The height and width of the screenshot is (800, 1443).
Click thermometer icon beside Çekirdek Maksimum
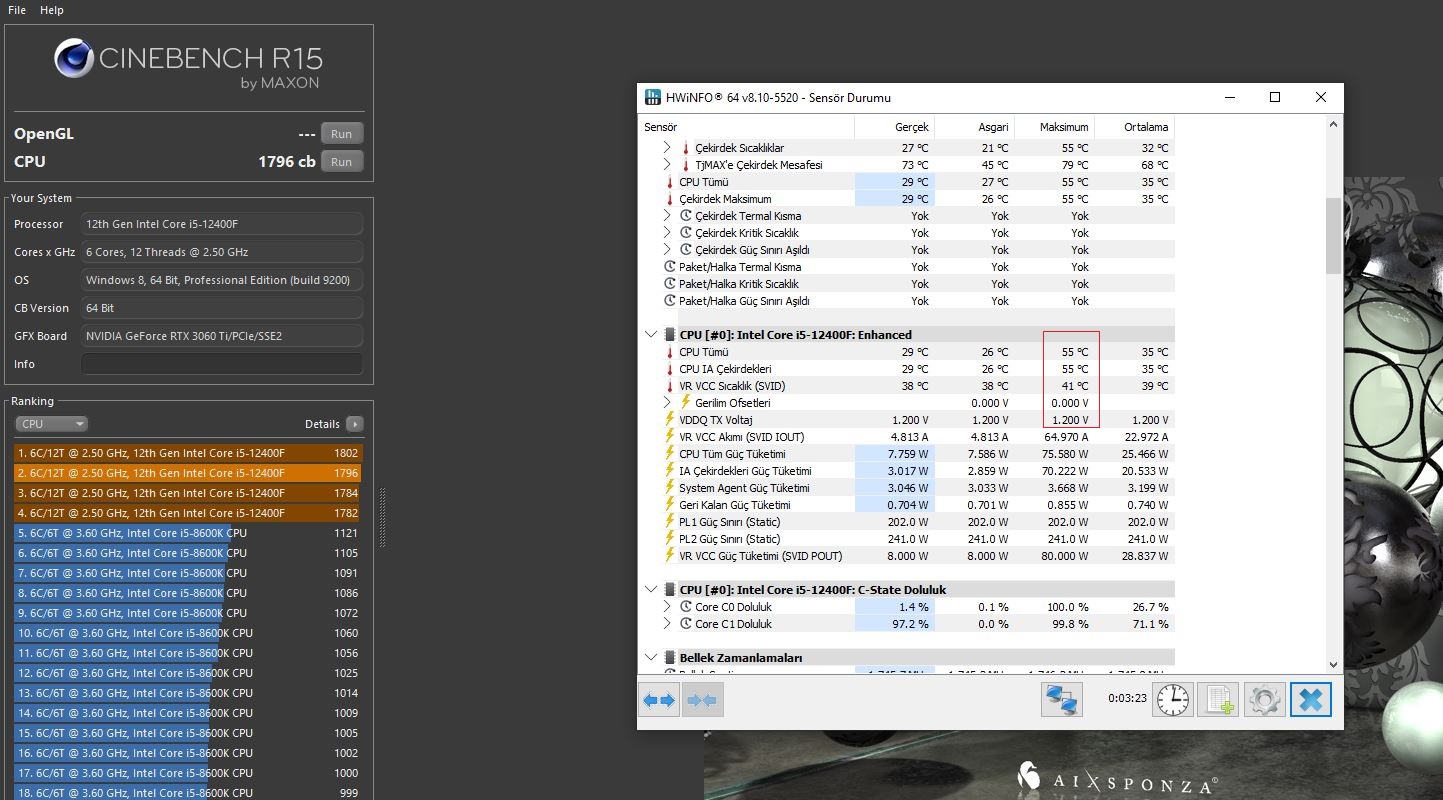click(670, 199)
